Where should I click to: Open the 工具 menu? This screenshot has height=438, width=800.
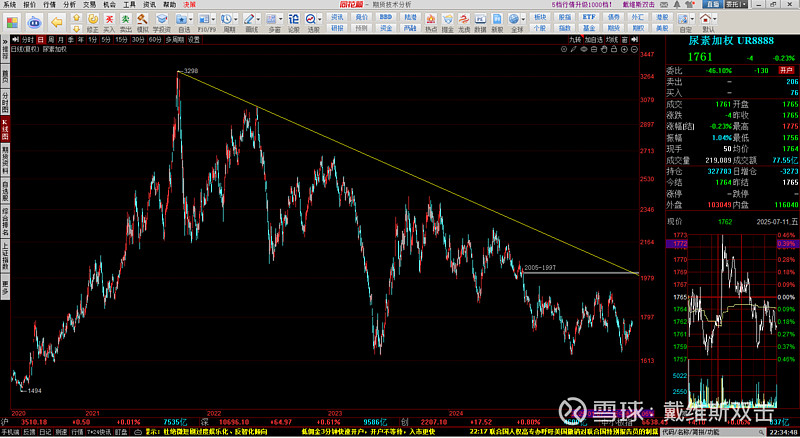(x=130, y=5)
